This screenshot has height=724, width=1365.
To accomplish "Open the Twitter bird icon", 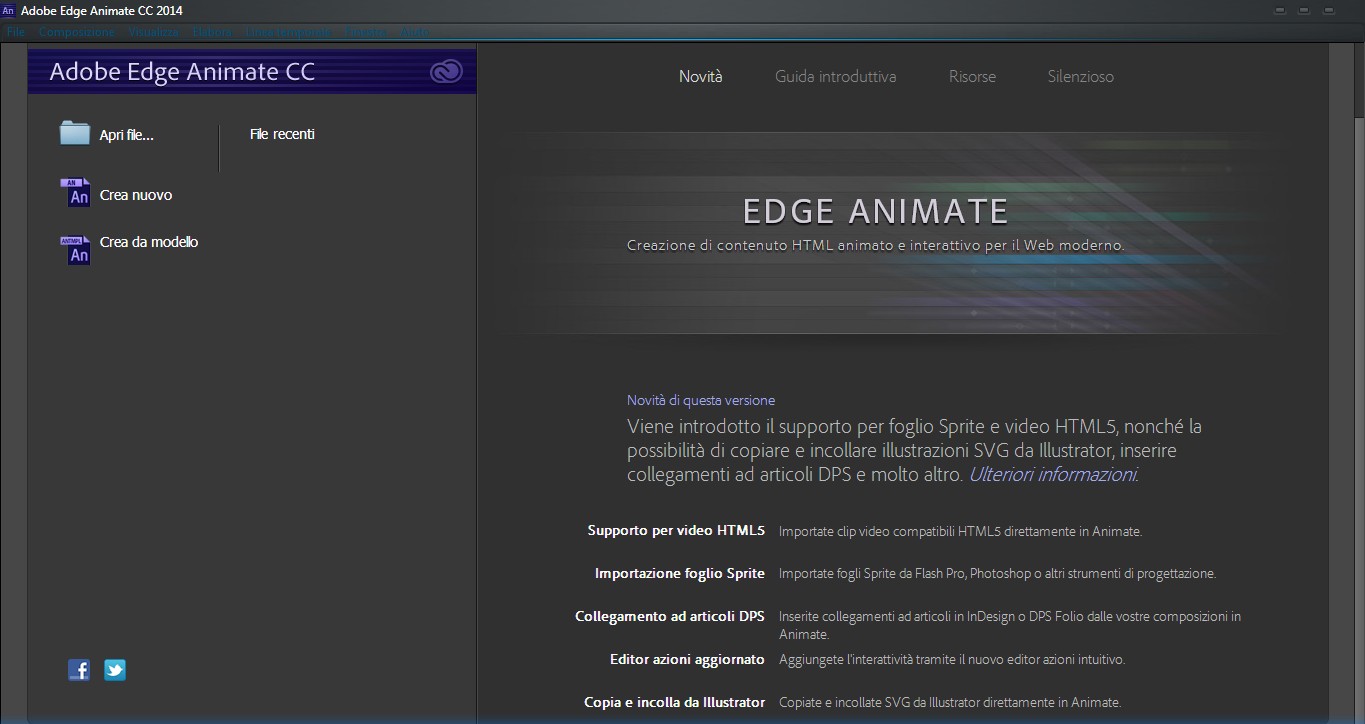I will [115, 670].
